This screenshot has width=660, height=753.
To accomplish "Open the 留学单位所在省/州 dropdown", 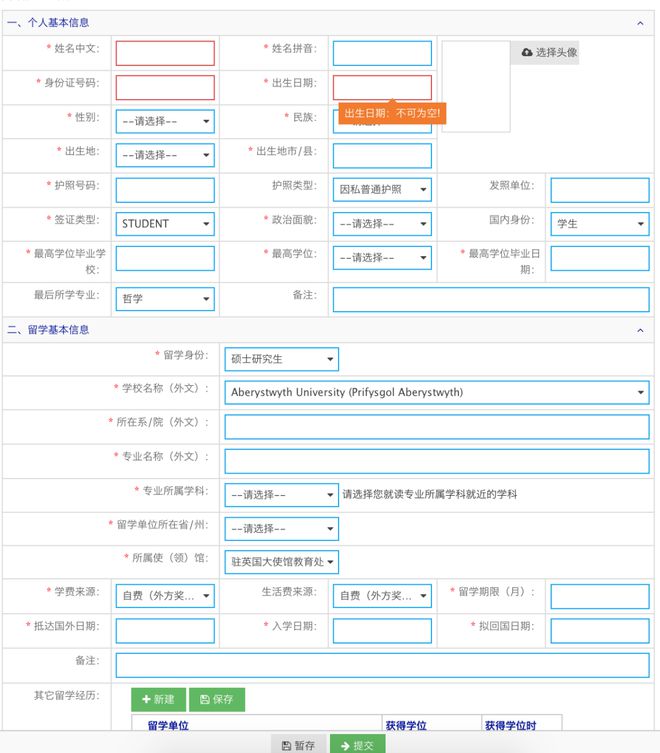I will 281,529.
